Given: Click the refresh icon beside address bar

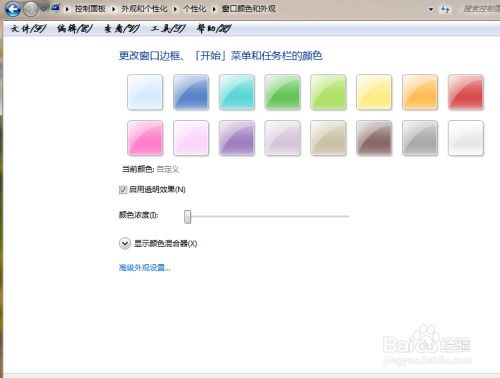Looking at the screenshot, I should pos(445,9).
